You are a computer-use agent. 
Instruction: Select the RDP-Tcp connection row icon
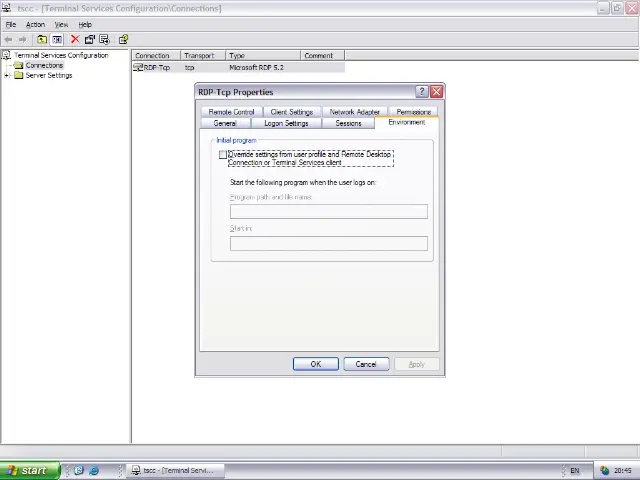pyautogui.click(x=138, y=67)
